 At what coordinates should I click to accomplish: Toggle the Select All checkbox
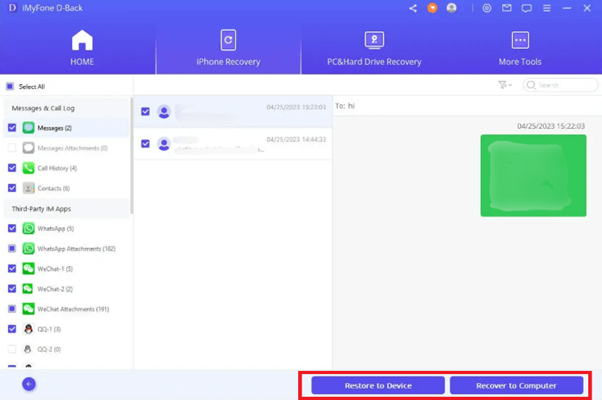(x=10, y=86)
